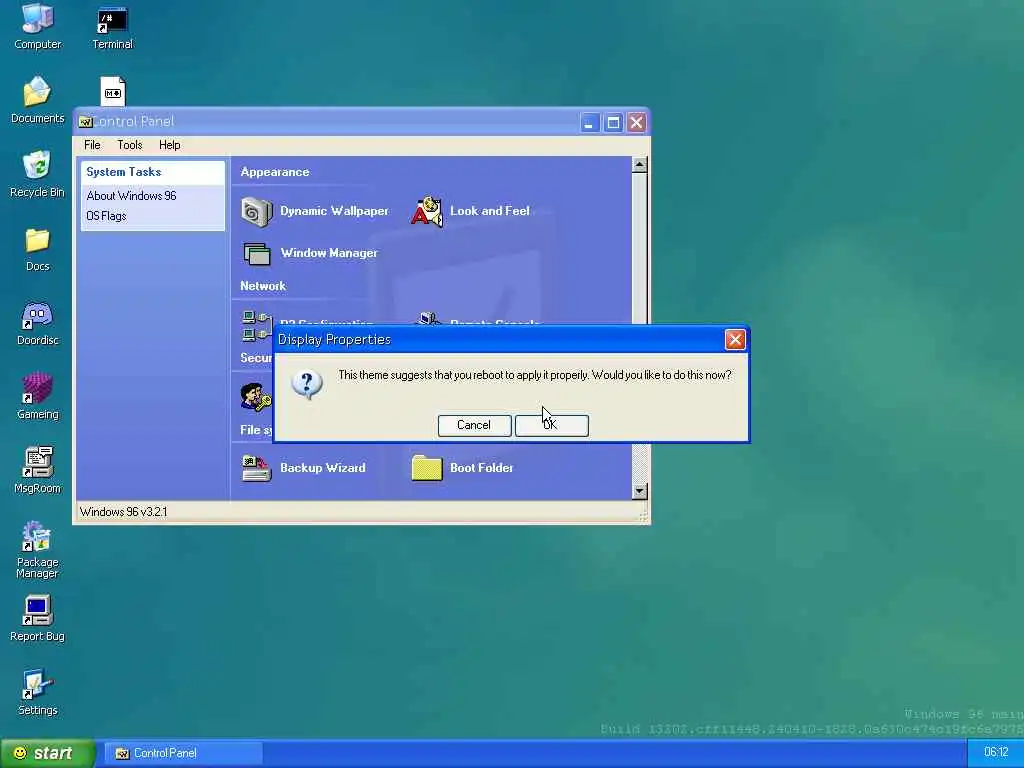Open the MsgRoom shortcut
1024x768 pixels.
click(x=37, y=470)
